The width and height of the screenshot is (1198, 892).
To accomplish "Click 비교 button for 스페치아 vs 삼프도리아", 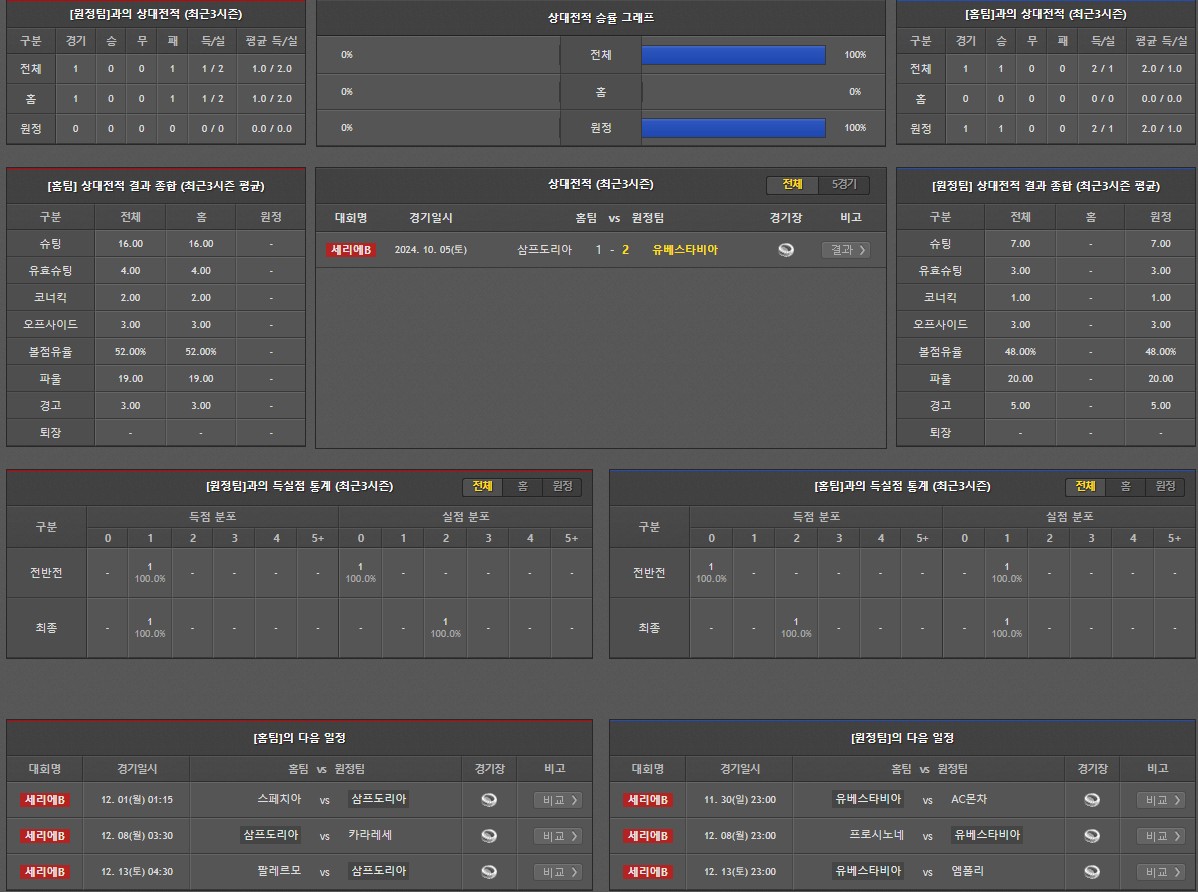I will click(557, 800).
